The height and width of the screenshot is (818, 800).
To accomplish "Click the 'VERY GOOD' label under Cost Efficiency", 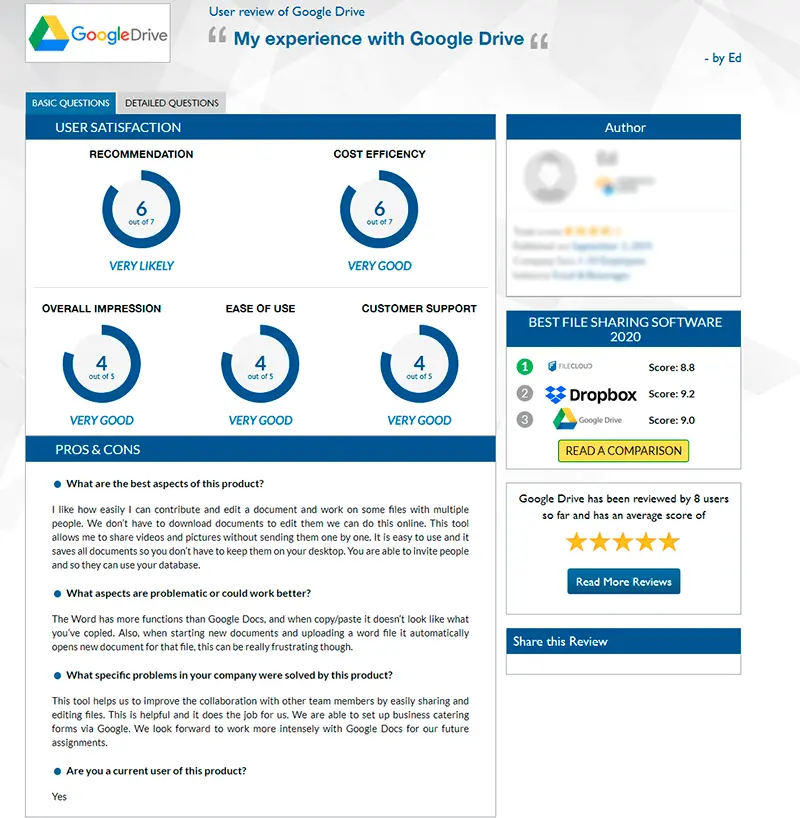I will tap(379, 266).
